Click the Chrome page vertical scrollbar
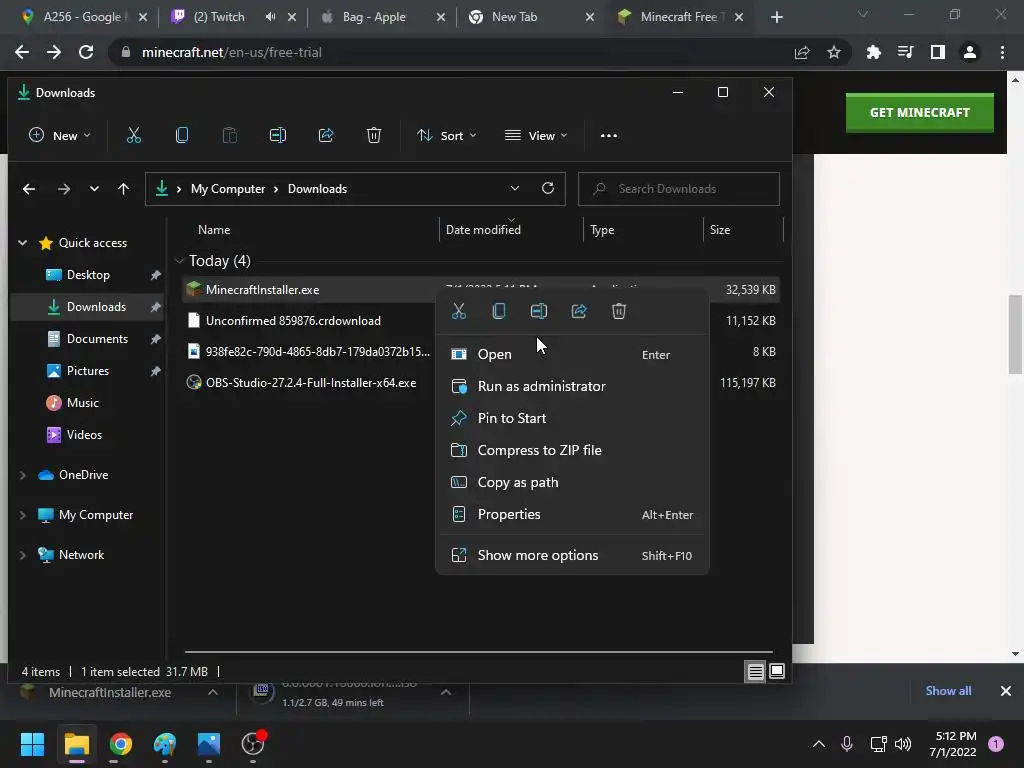 coord(1015,334)
